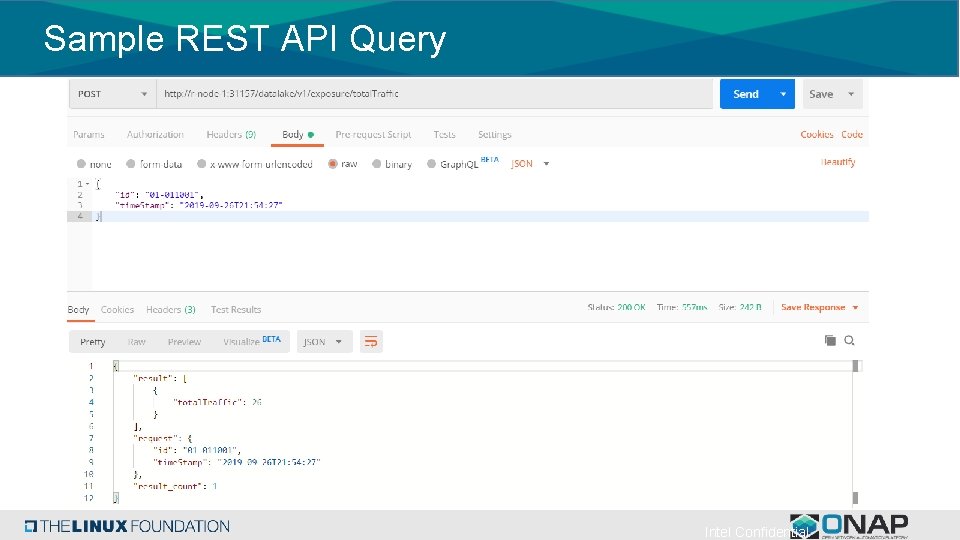Click the ONAP logo
Image resolution: width=960 pixels, height=540 pixels.
[x=849, y=526]
